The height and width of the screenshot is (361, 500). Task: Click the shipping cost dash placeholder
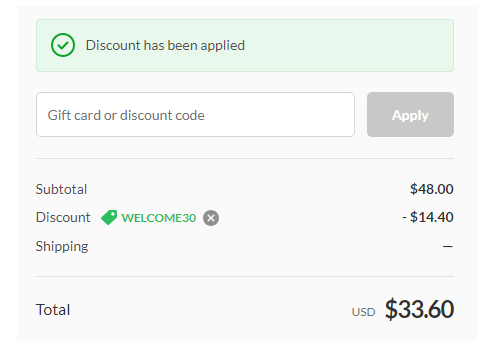pos(448,247)
